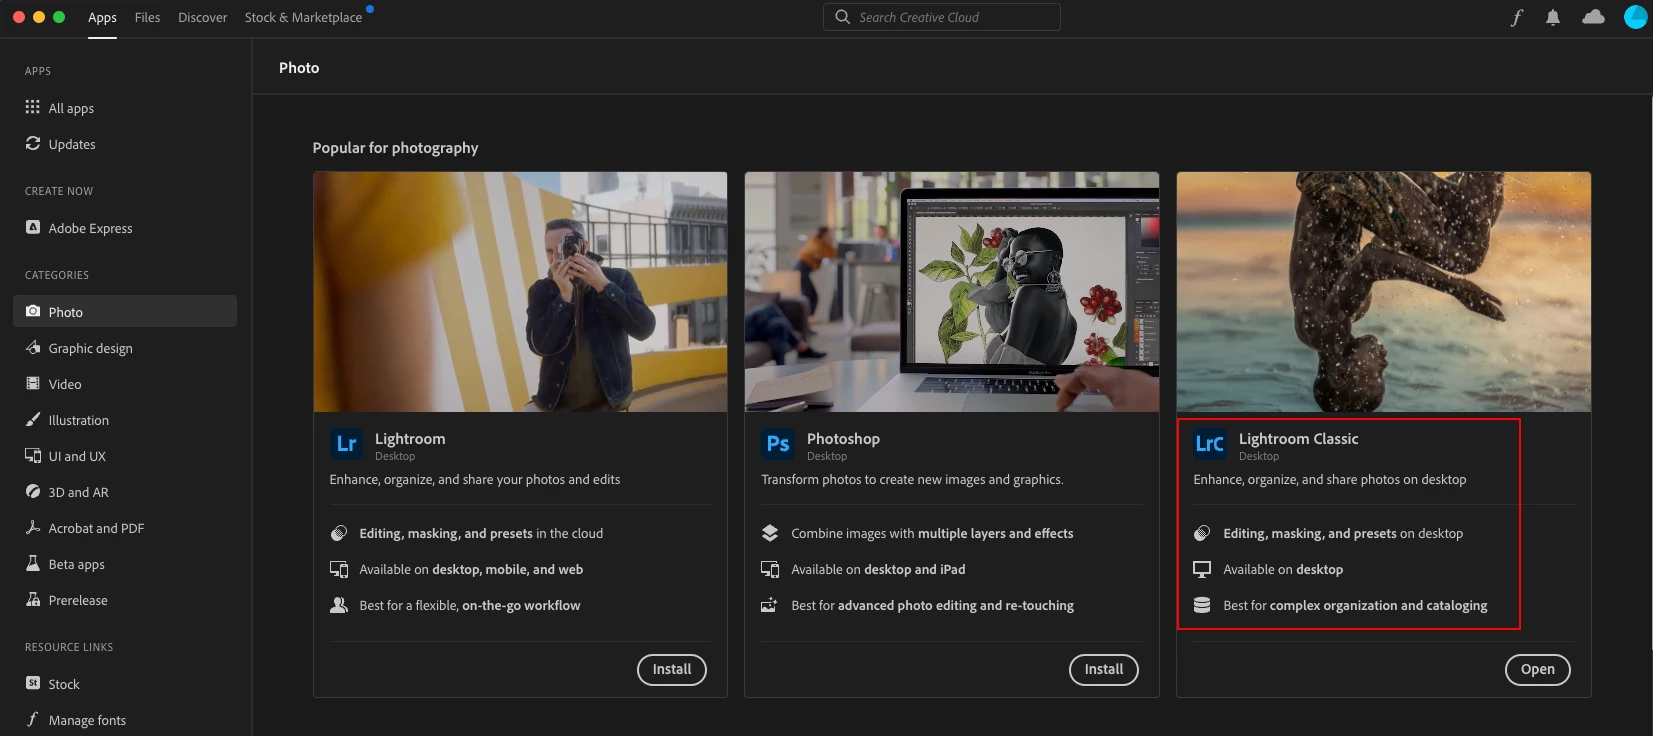Switch to the Files tab
Image resolution: width=1653 pixels, height=736 pixels.
(x=147, y=17)
